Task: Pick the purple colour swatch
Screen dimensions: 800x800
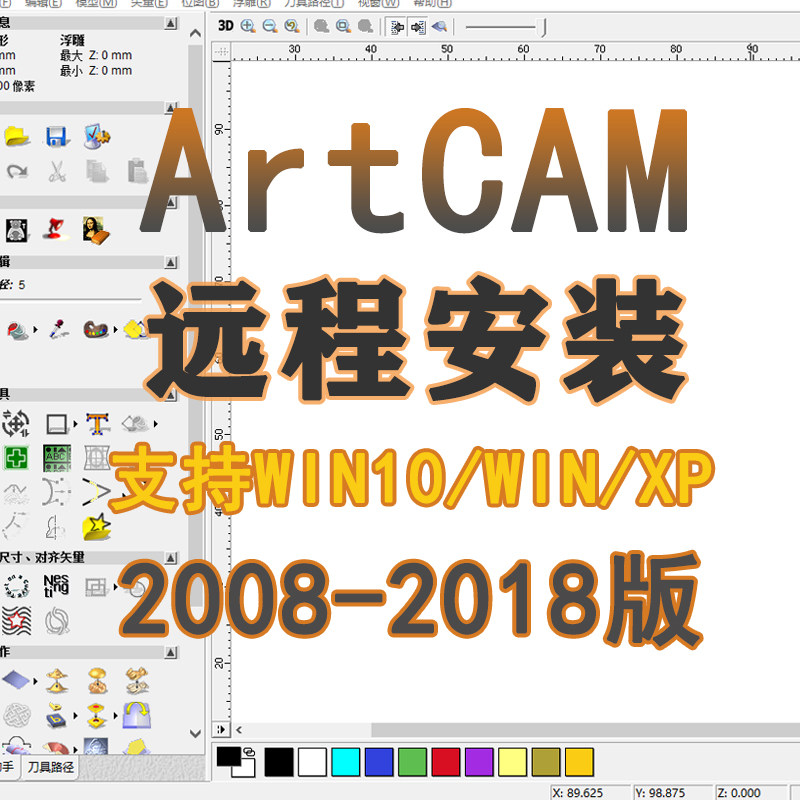Action: coord(479,762)
